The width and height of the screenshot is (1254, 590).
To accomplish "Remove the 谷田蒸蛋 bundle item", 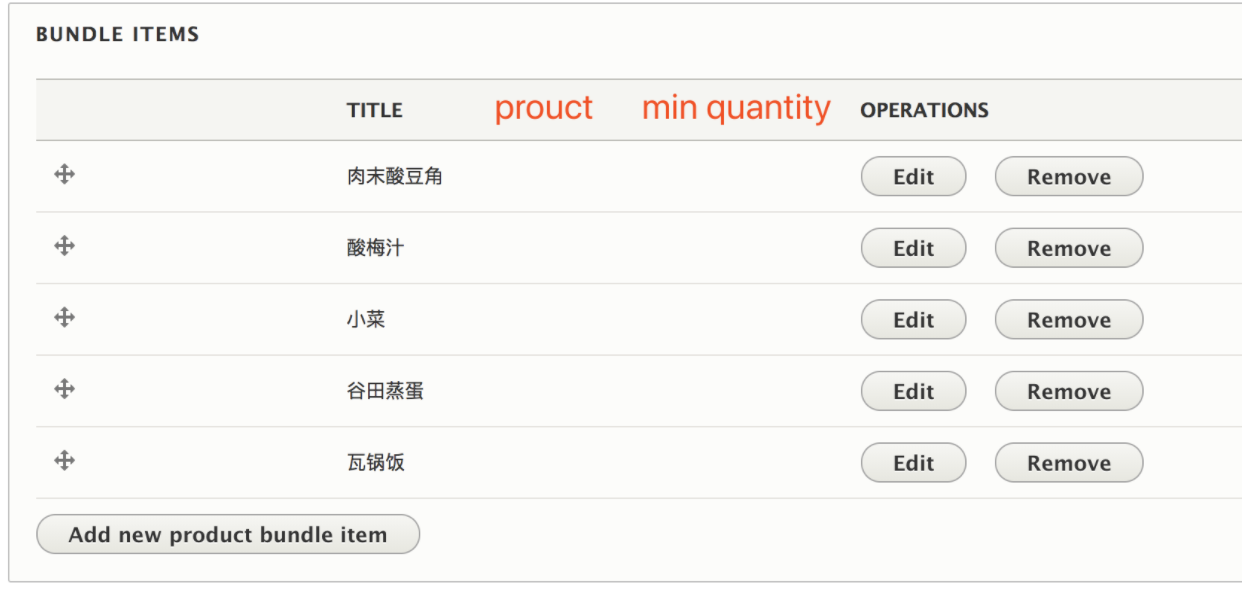I will click(1069, 391).
